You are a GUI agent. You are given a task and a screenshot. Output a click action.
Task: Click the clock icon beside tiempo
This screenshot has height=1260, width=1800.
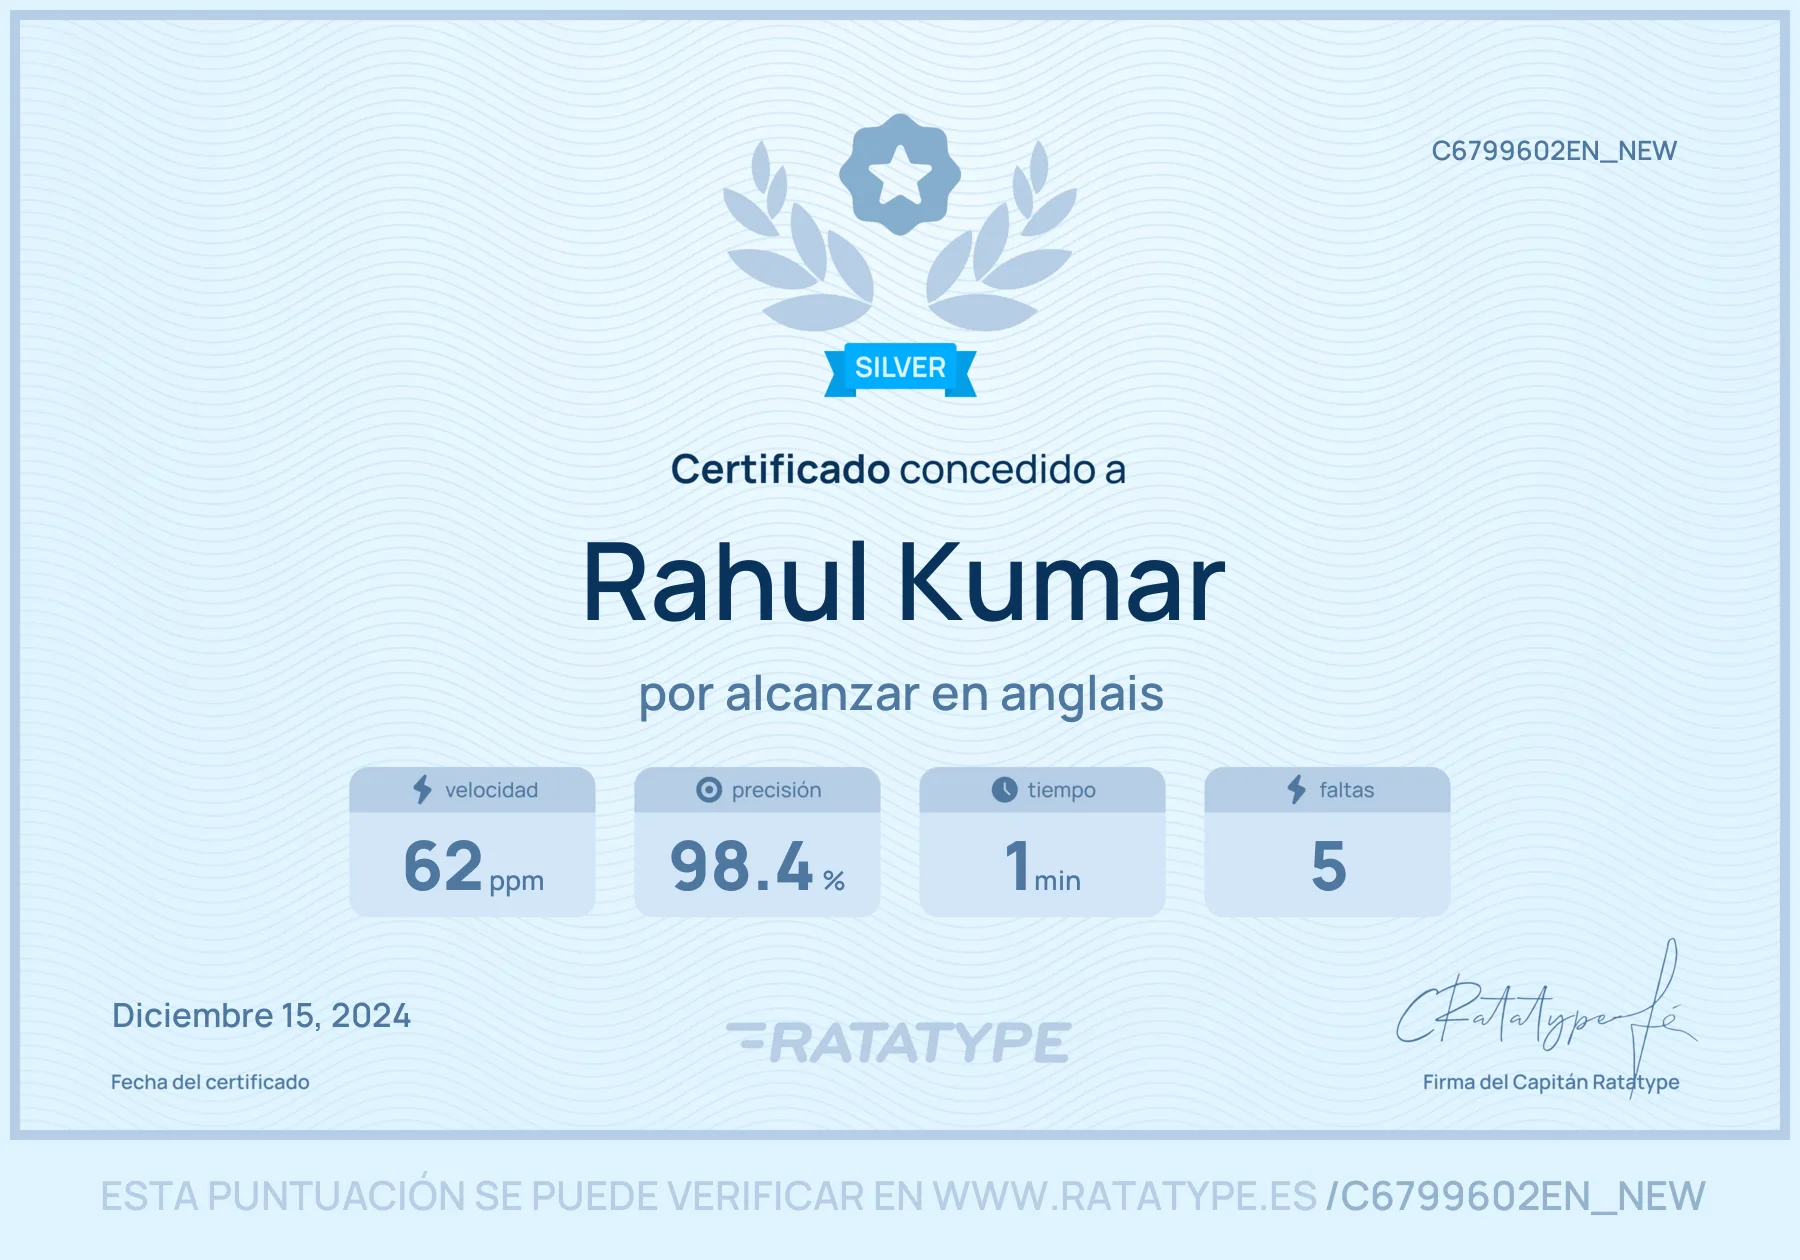1004,790
